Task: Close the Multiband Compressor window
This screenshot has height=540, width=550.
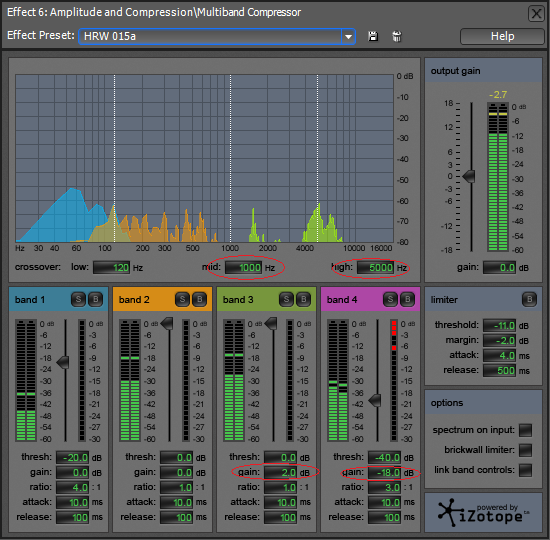Action: [536, 14]
